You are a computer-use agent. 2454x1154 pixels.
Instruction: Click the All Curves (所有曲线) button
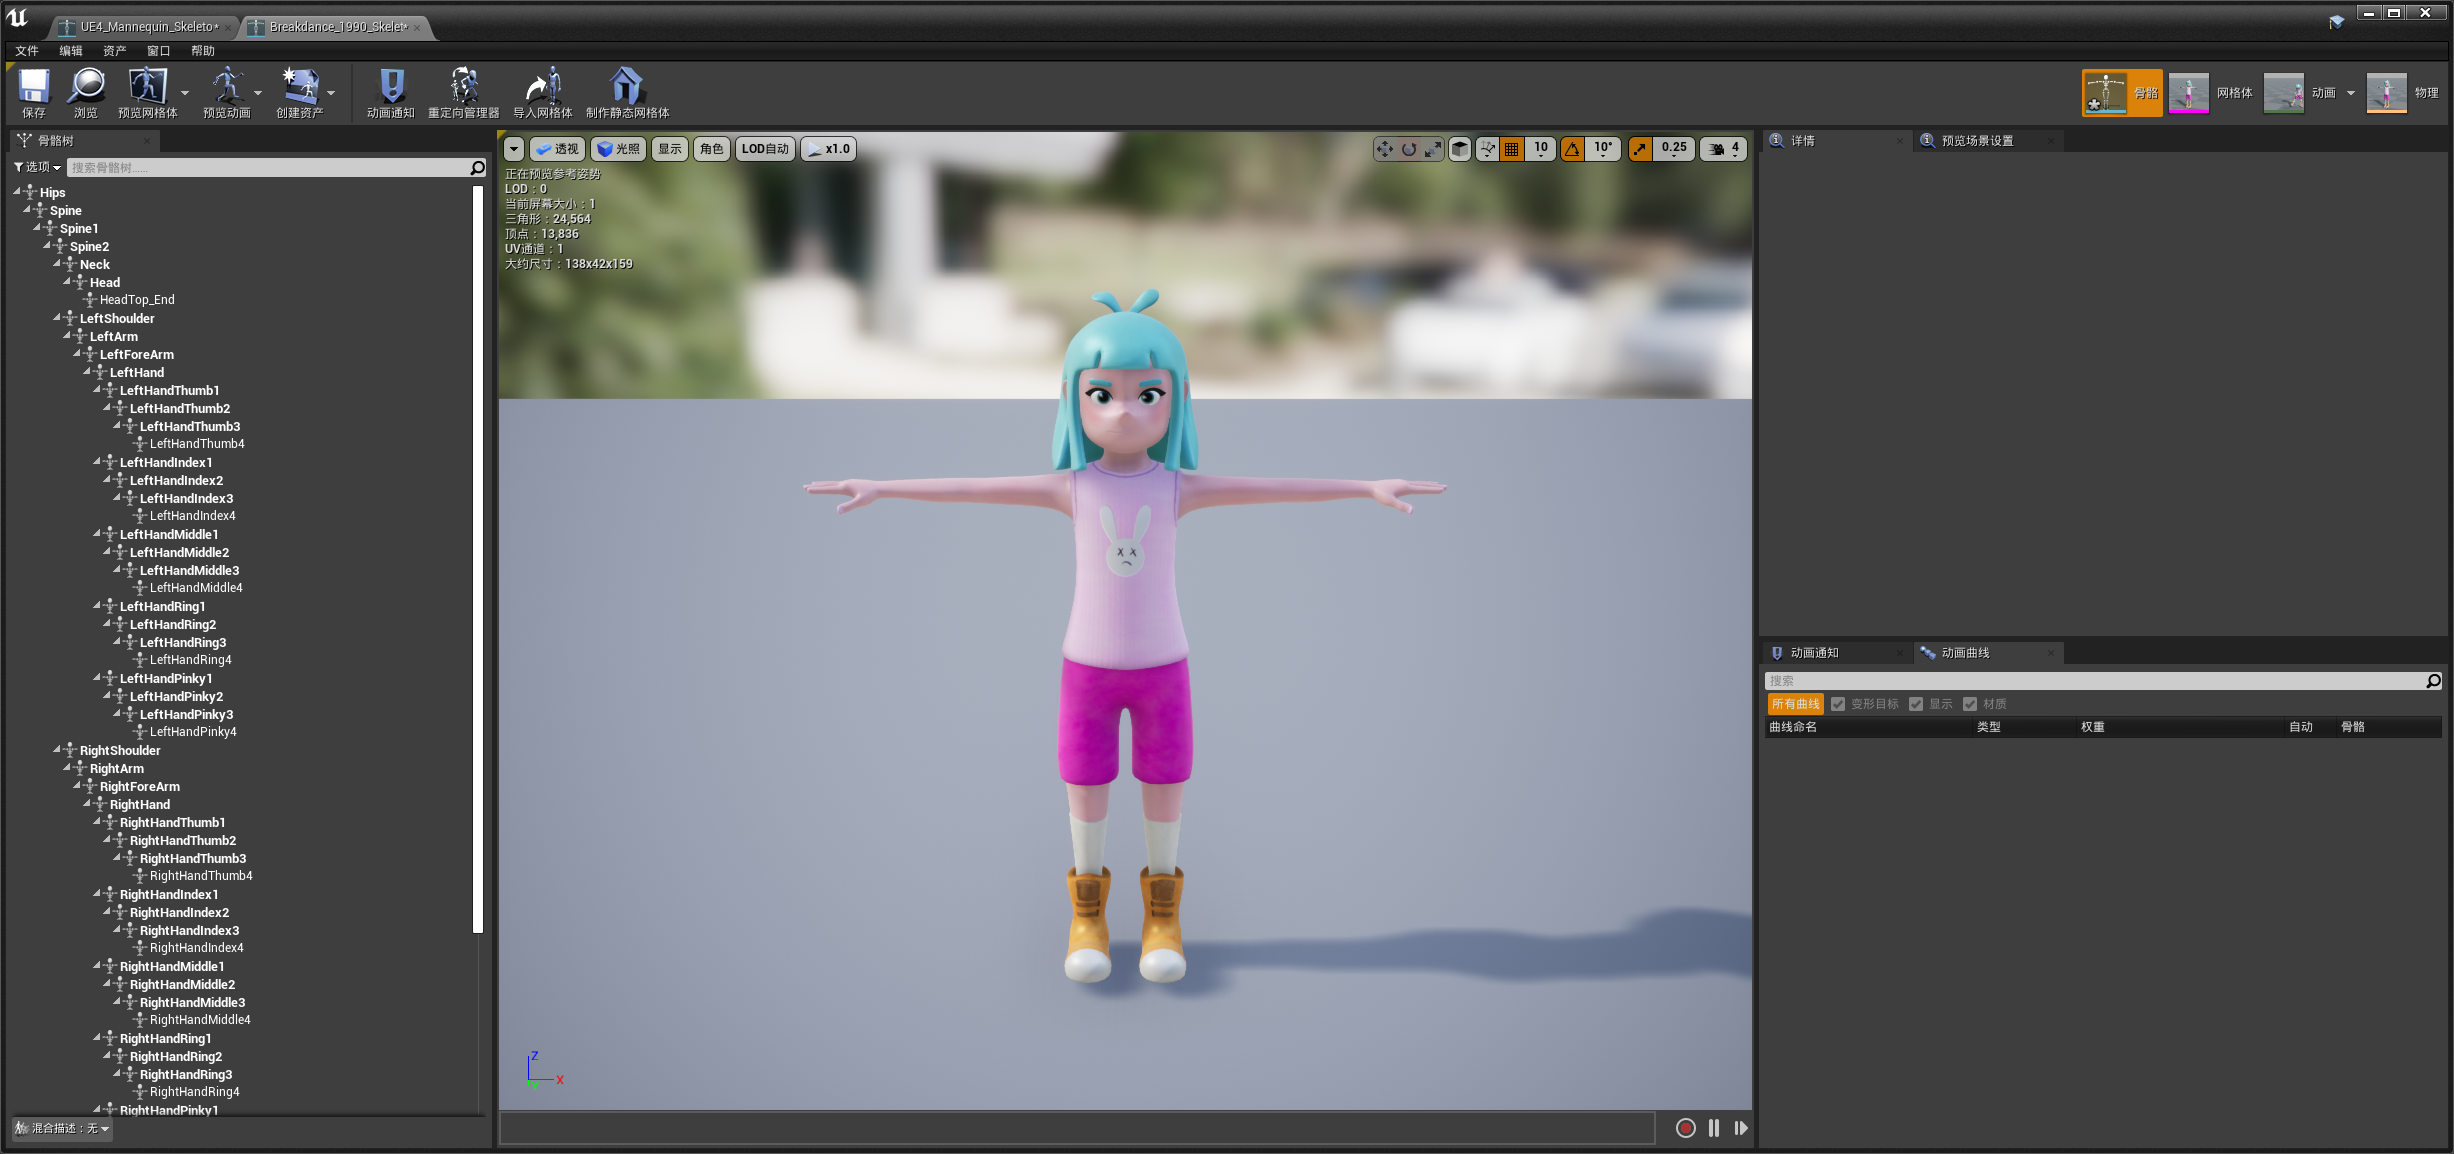pyautogui.click(x=1795, y=704)
